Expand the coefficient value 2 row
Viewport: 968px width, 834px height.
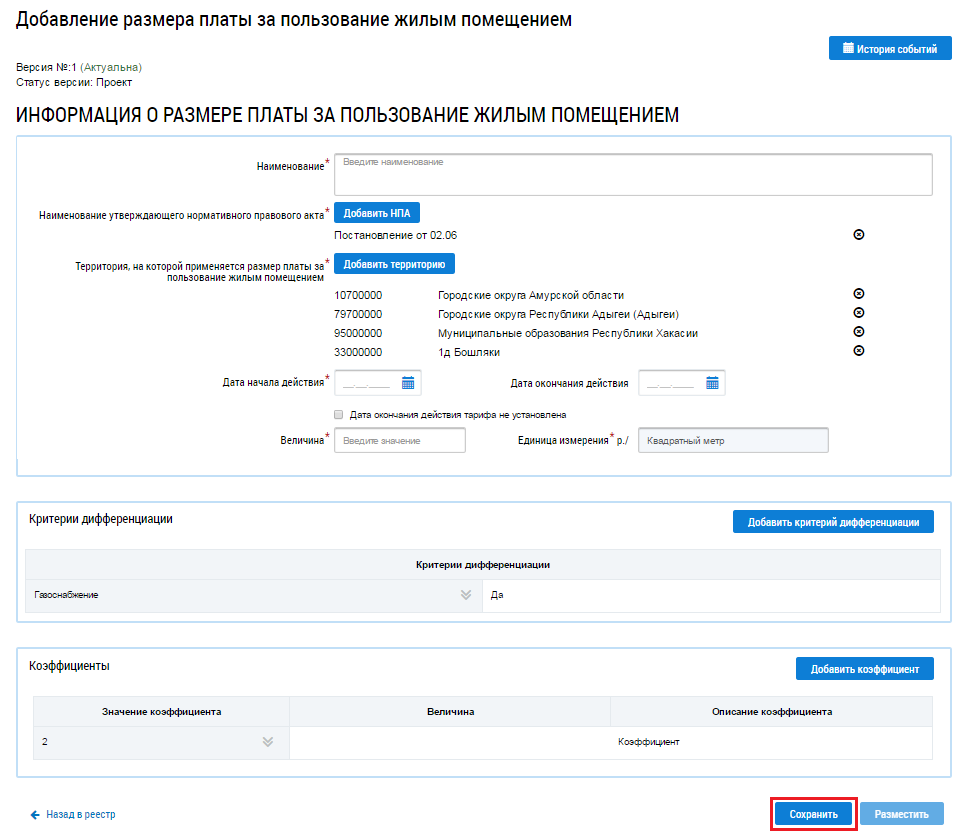click(x=267, y=742)
